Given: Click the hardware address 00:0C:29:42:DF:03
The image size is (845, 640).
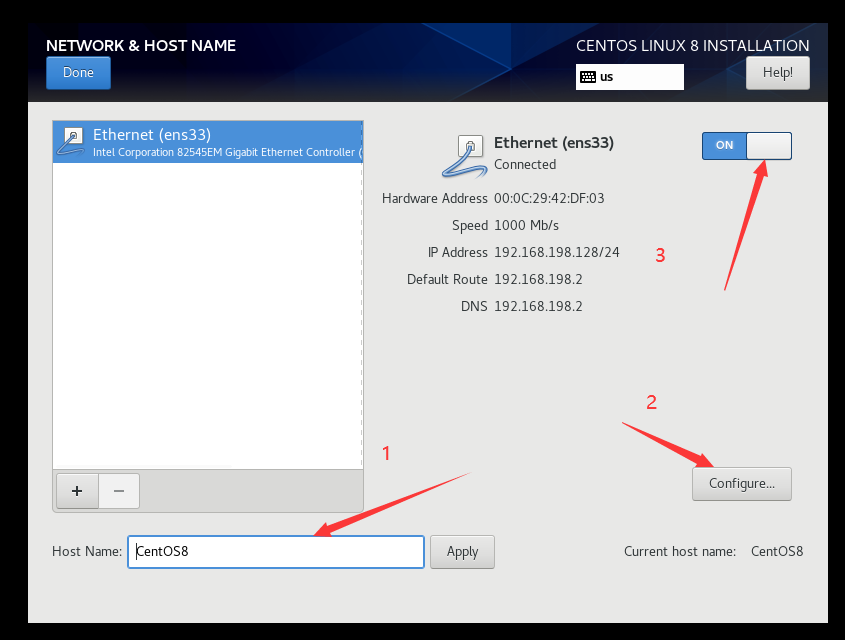Looking at the screenshot, I should click(x=549, y=198).
